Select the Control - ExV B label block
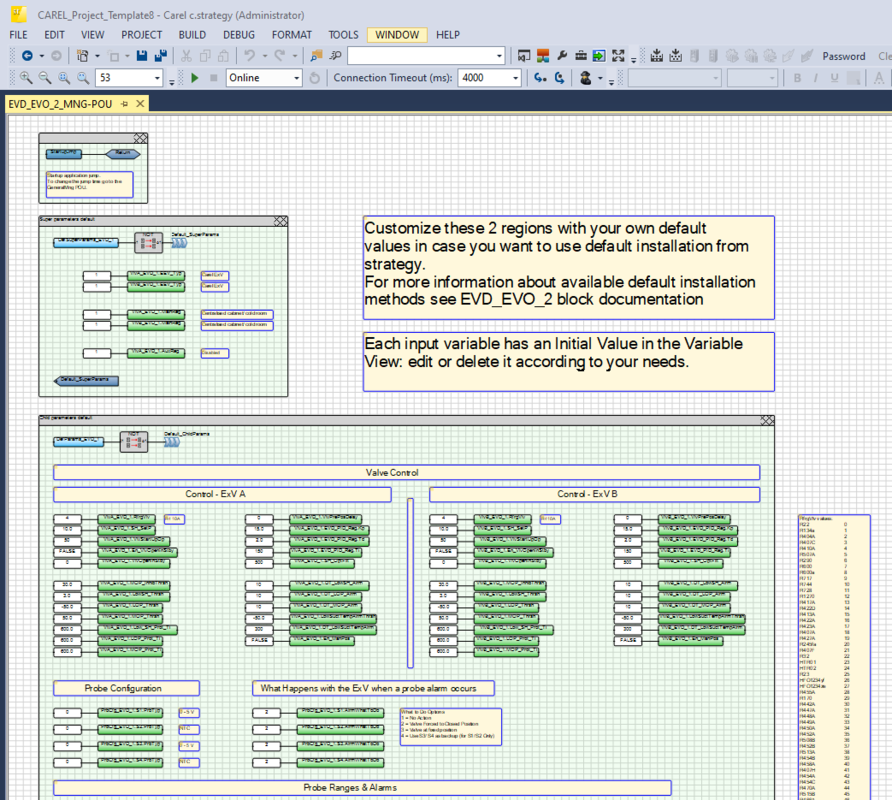 594,494
